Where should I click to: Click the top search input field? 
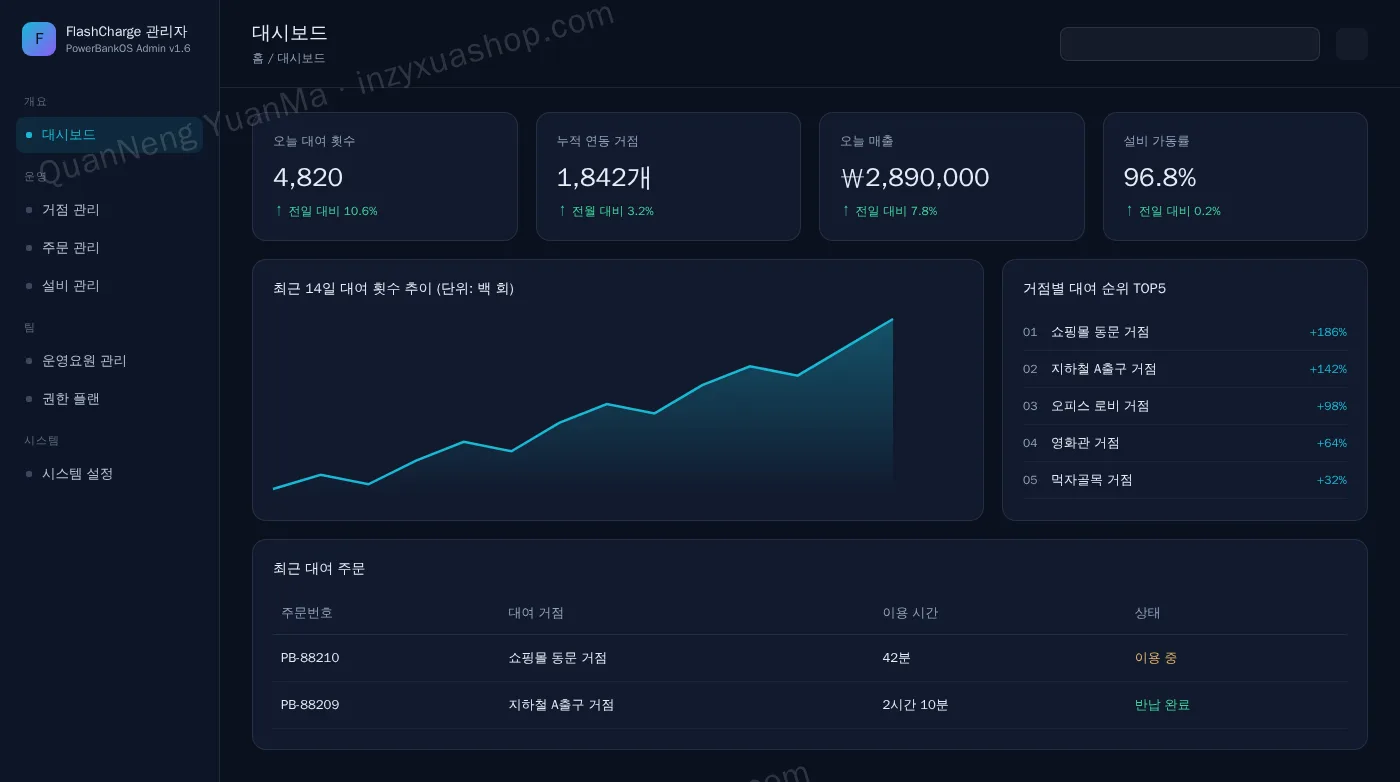pyautogui.click(x=1189, y=44)
